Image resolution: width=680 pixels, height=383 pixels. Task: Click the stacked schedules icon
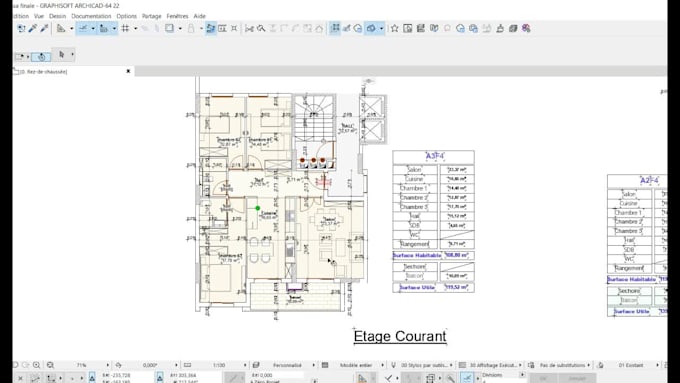click(420, 29)
